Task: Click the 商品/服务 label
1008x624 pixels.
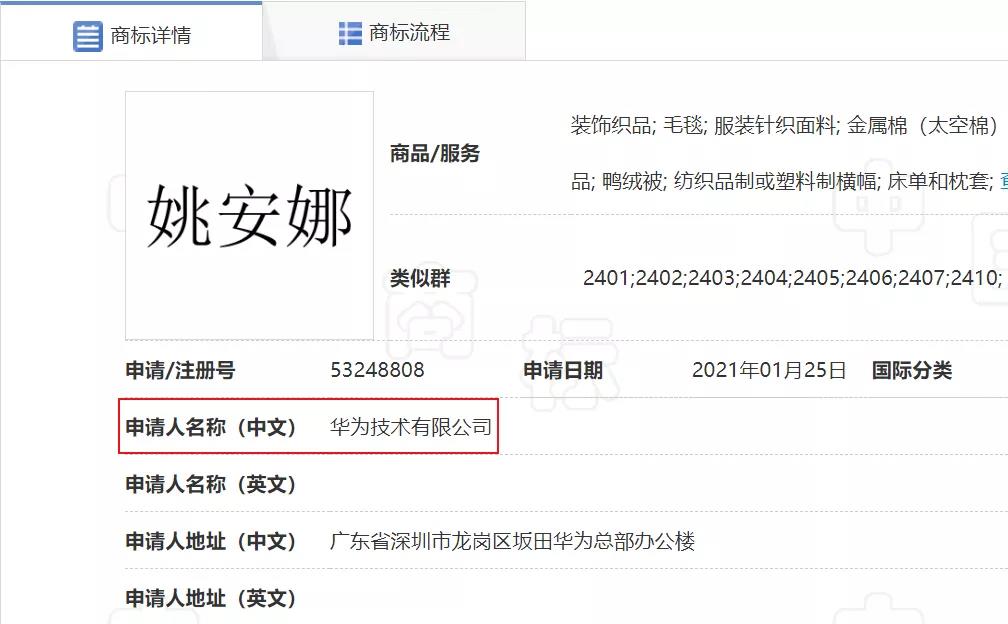Action: [x=435, y=154]
